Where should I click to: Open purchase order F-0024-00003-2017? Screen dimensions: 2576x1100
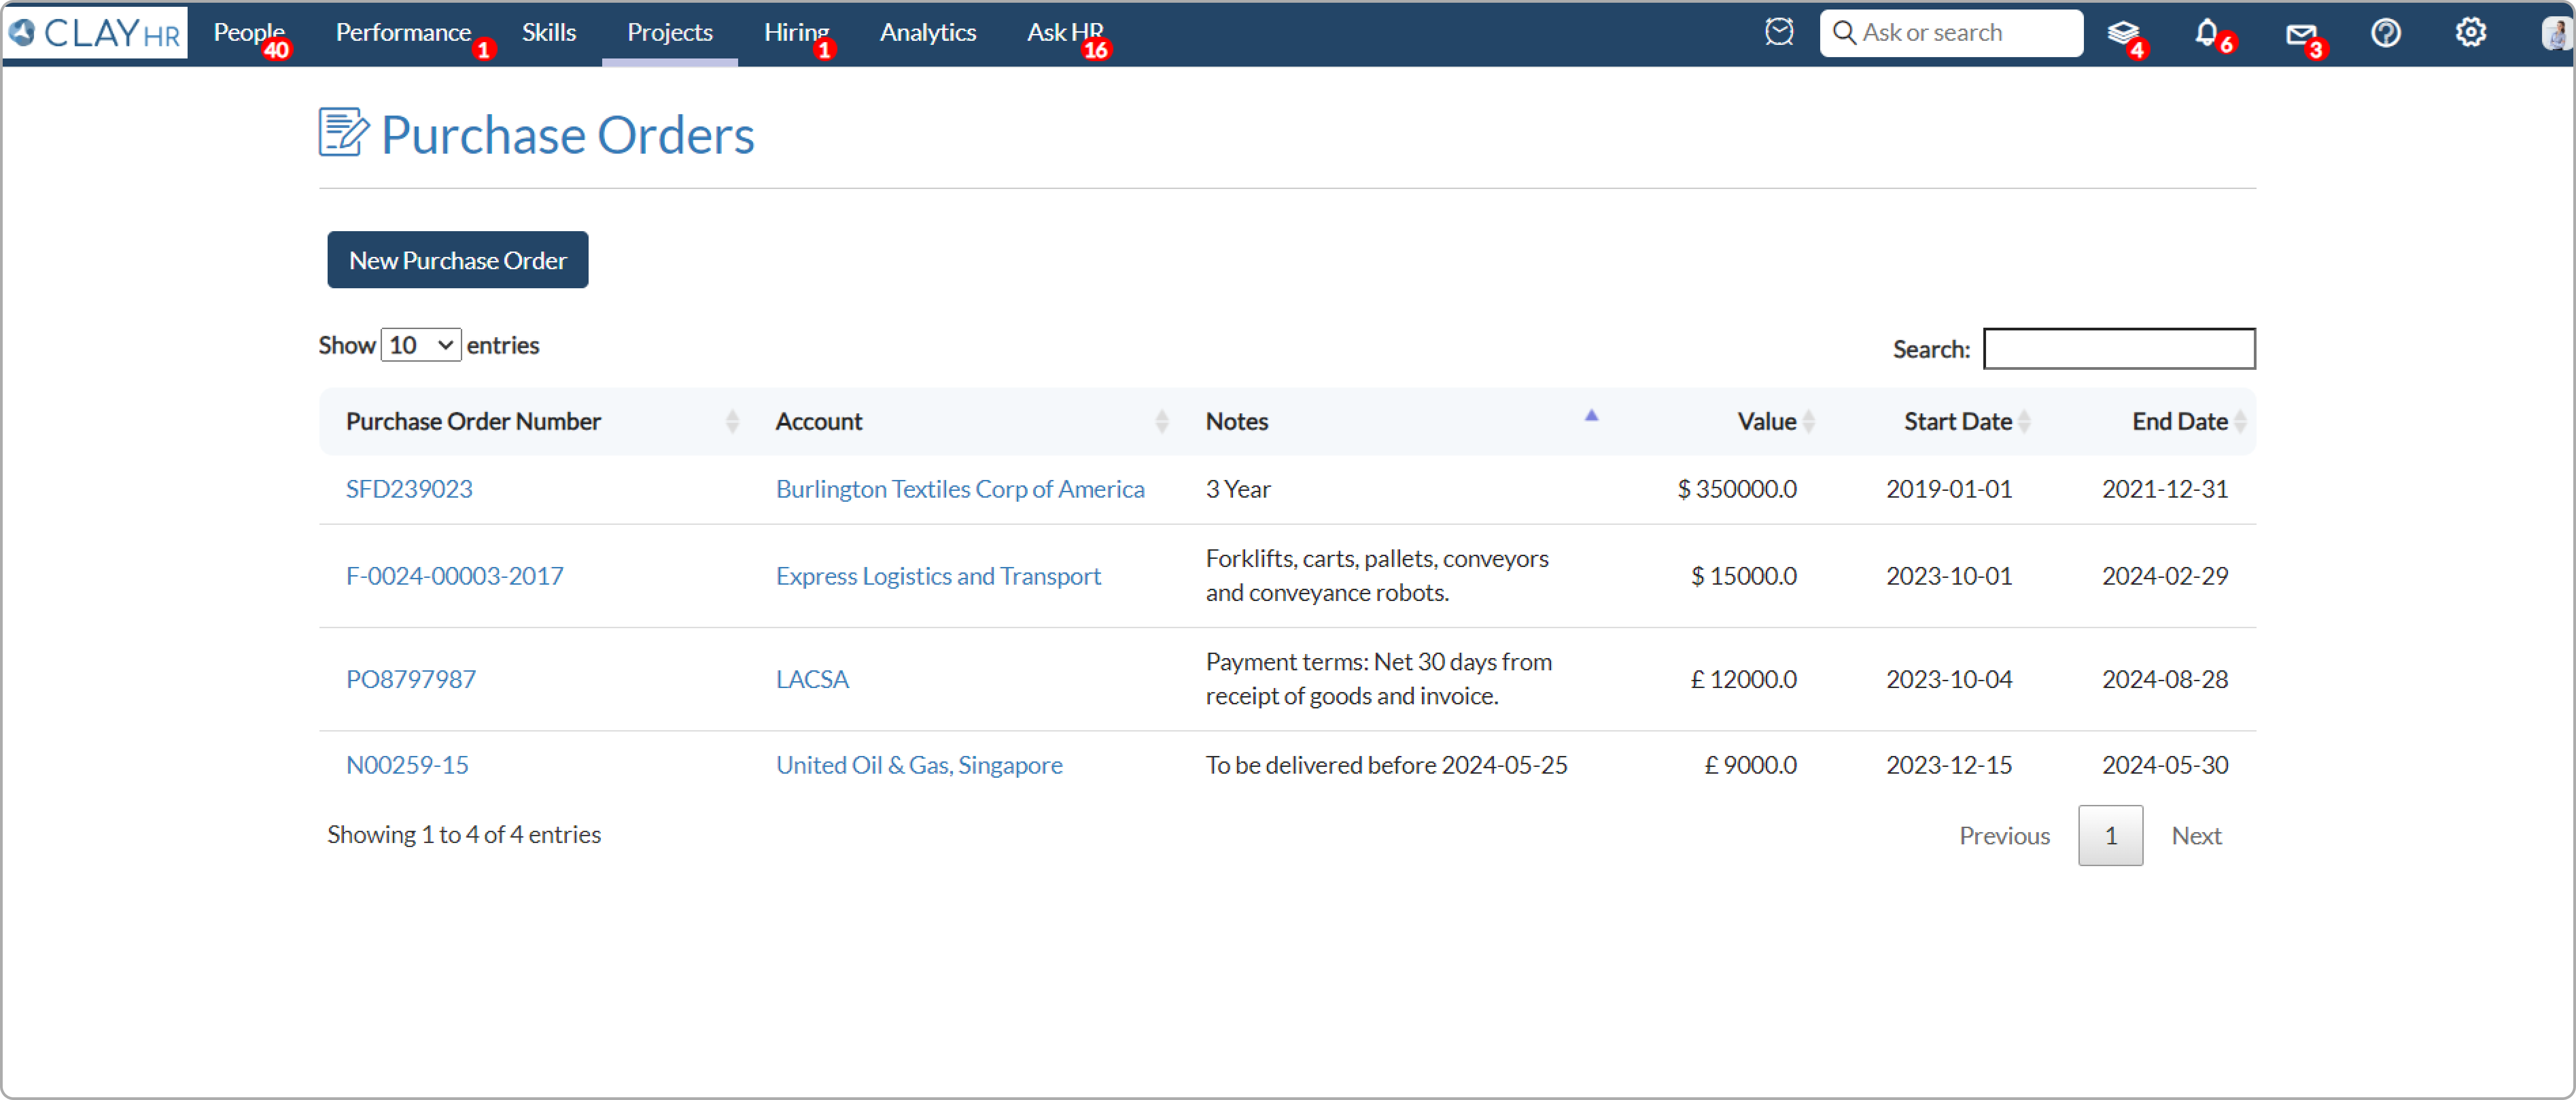pos(455,576)
